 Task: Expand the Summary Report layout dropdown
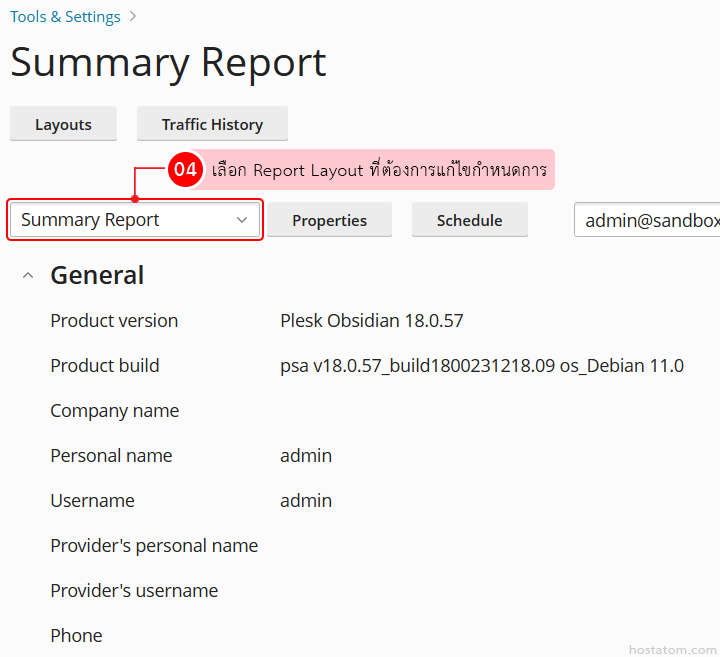tap(135, 220)
